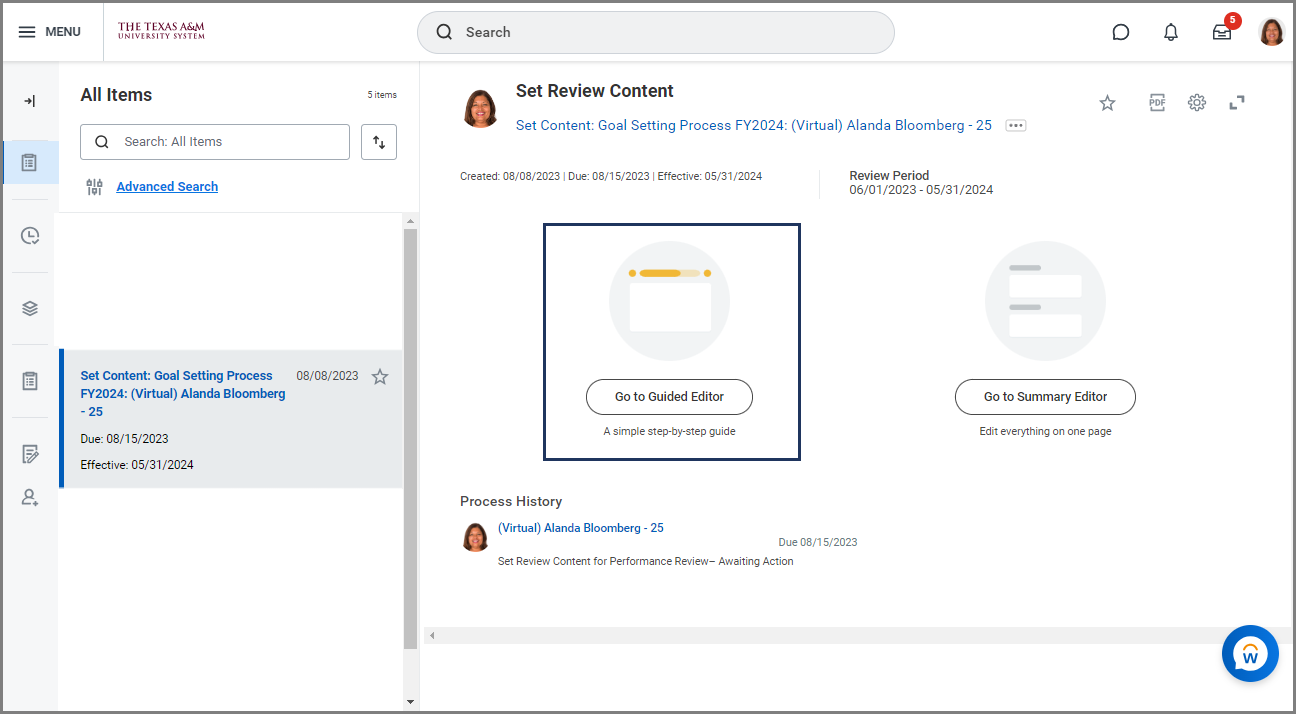Expand the collapsed left sidebar arrow

(30, 101)
